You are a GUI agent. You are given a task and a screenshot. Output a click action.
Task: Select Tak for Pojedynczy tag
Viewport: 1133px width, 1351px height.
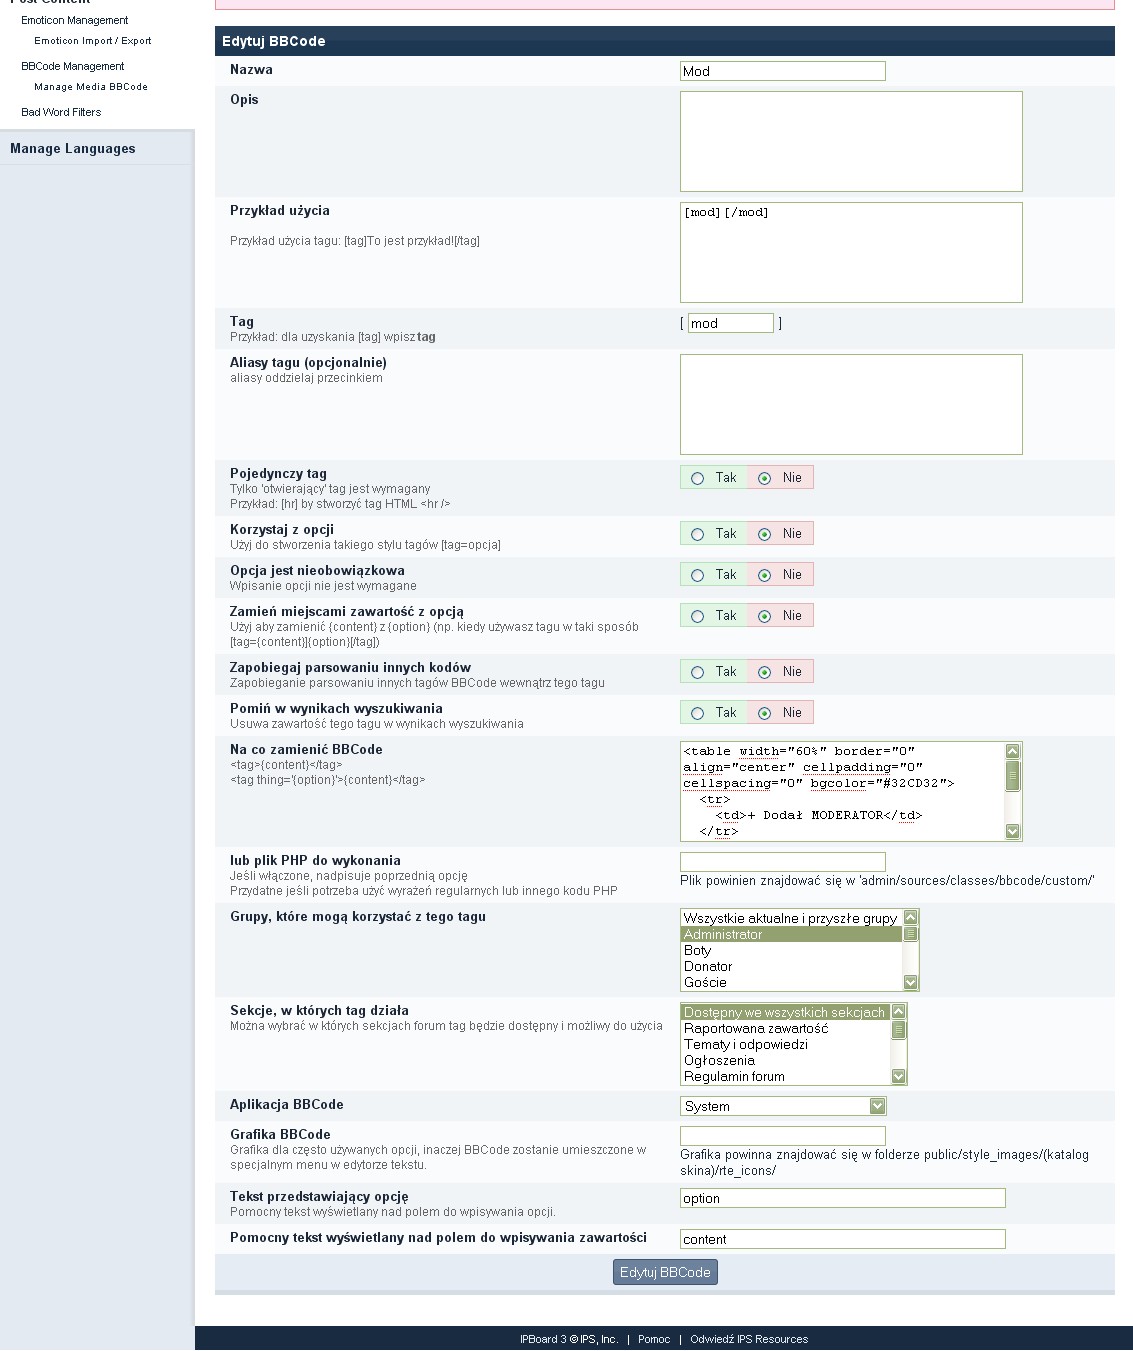(697, 479)
